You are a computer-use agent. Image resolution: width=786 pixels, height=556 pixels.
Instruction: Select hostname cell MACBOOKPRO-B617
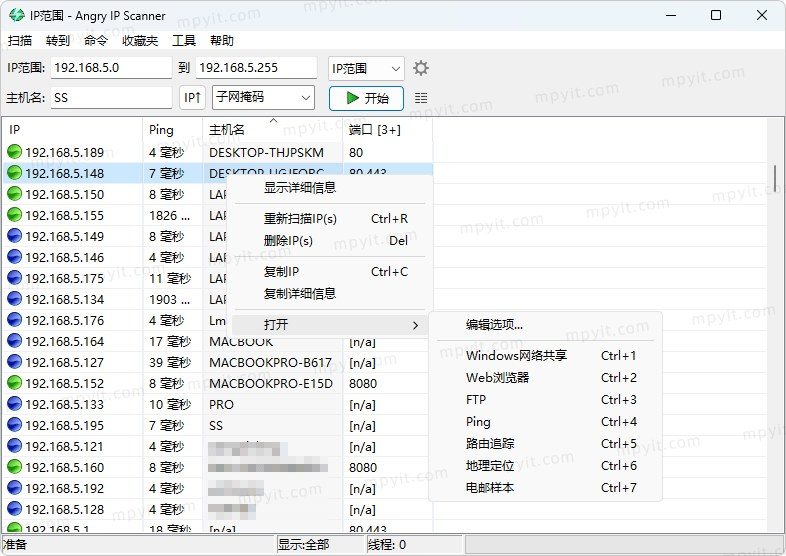coord(271,362)
